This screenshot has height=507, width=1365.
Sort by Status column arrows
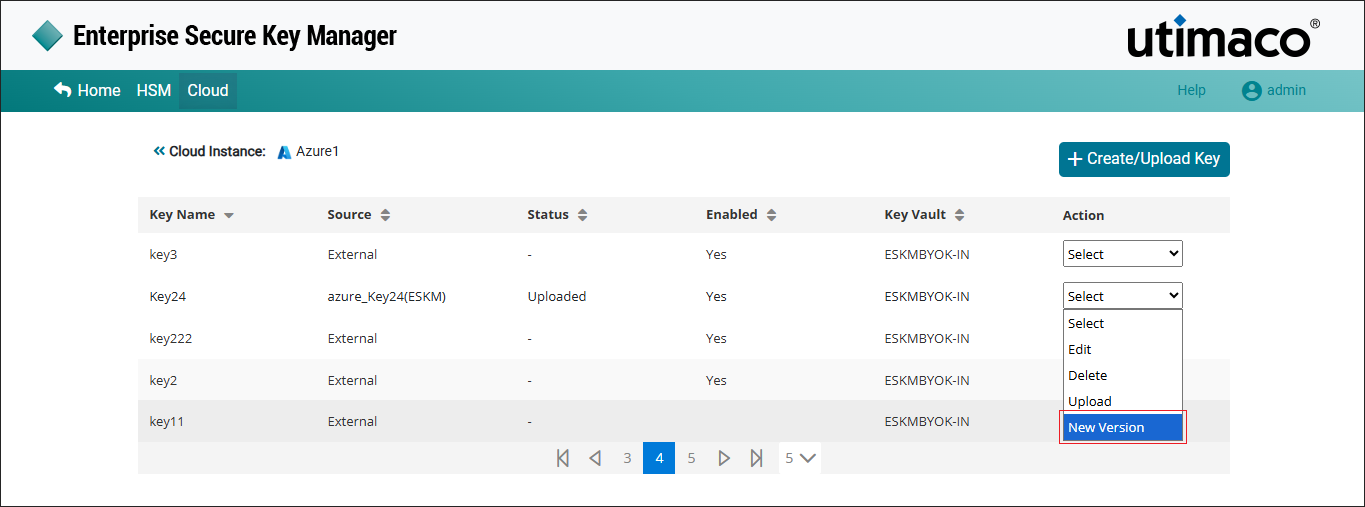[583, 215]
